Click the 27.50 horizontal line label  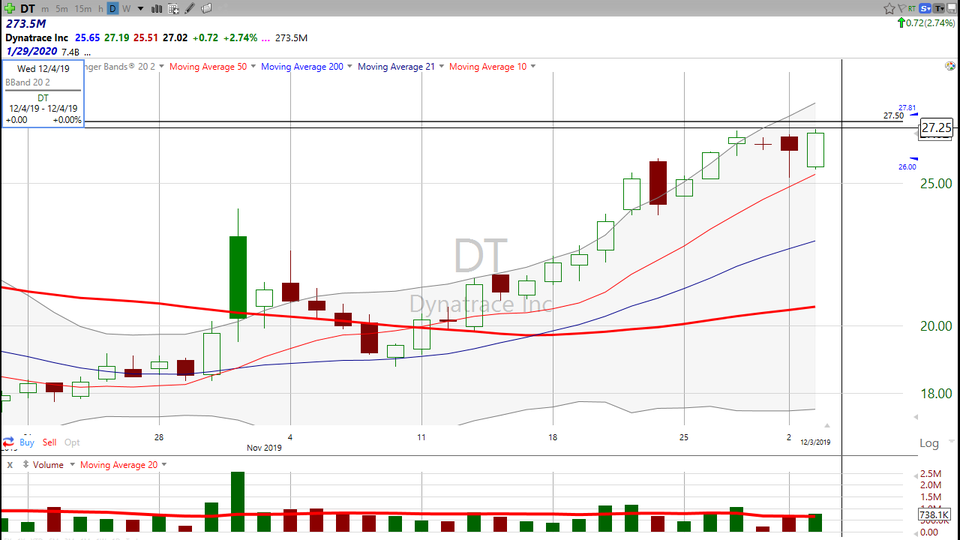coord(893,116)
